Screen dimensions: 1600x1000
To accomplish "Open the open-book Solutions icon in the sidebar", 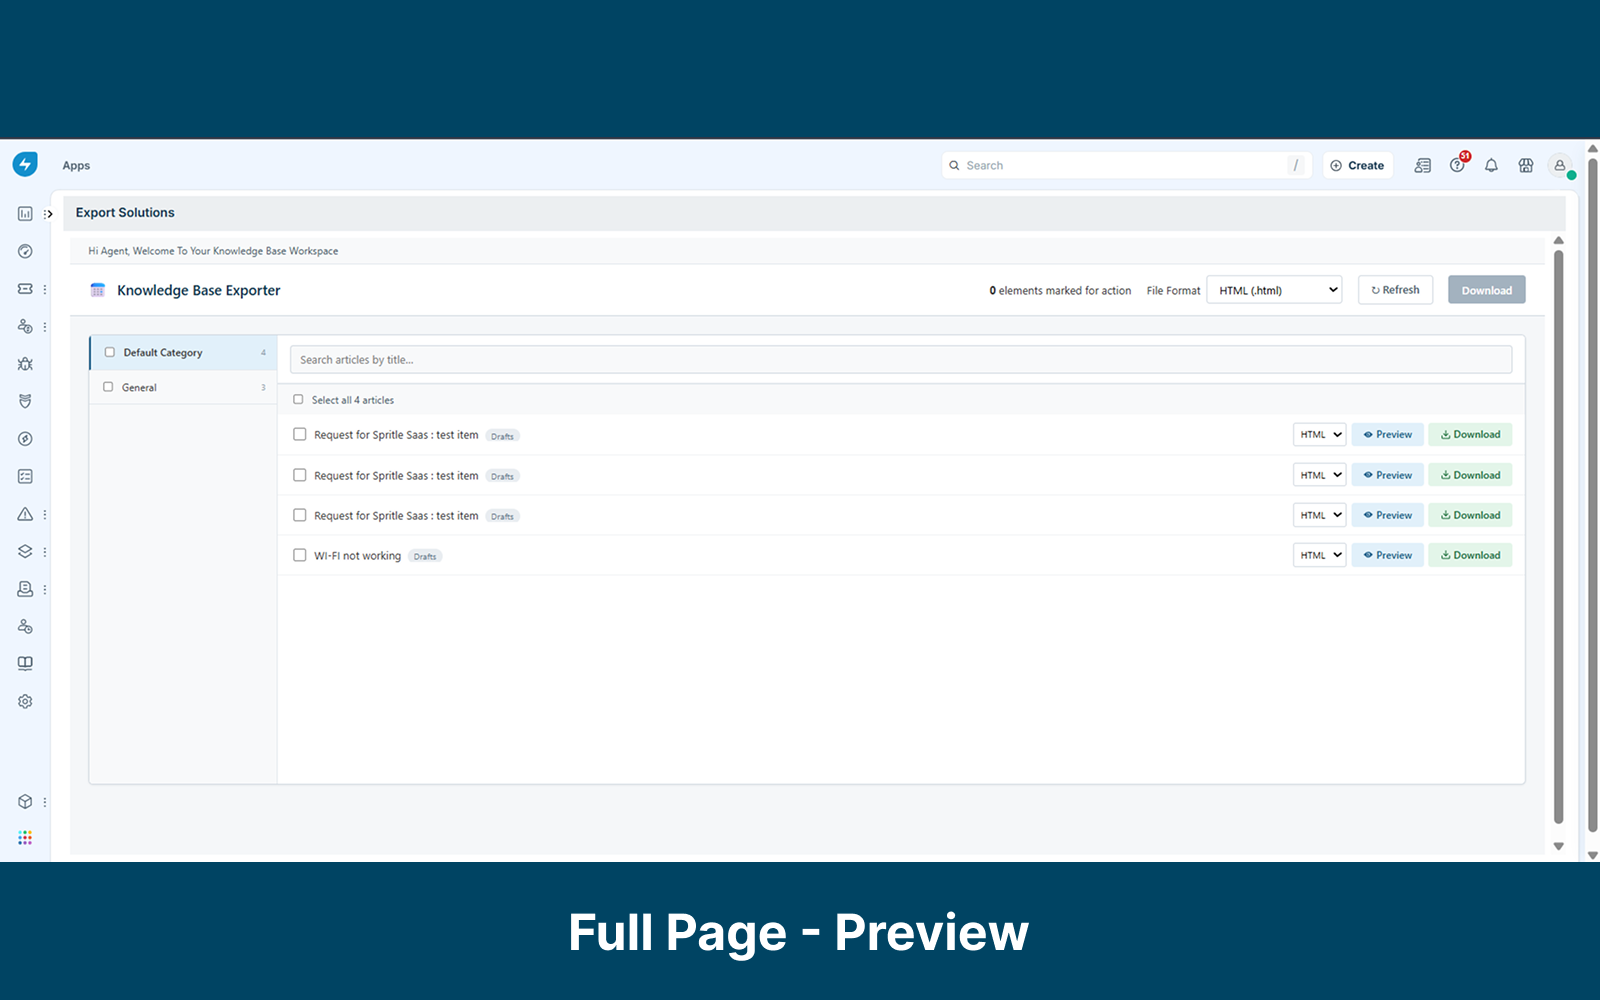I will (25, 664).
